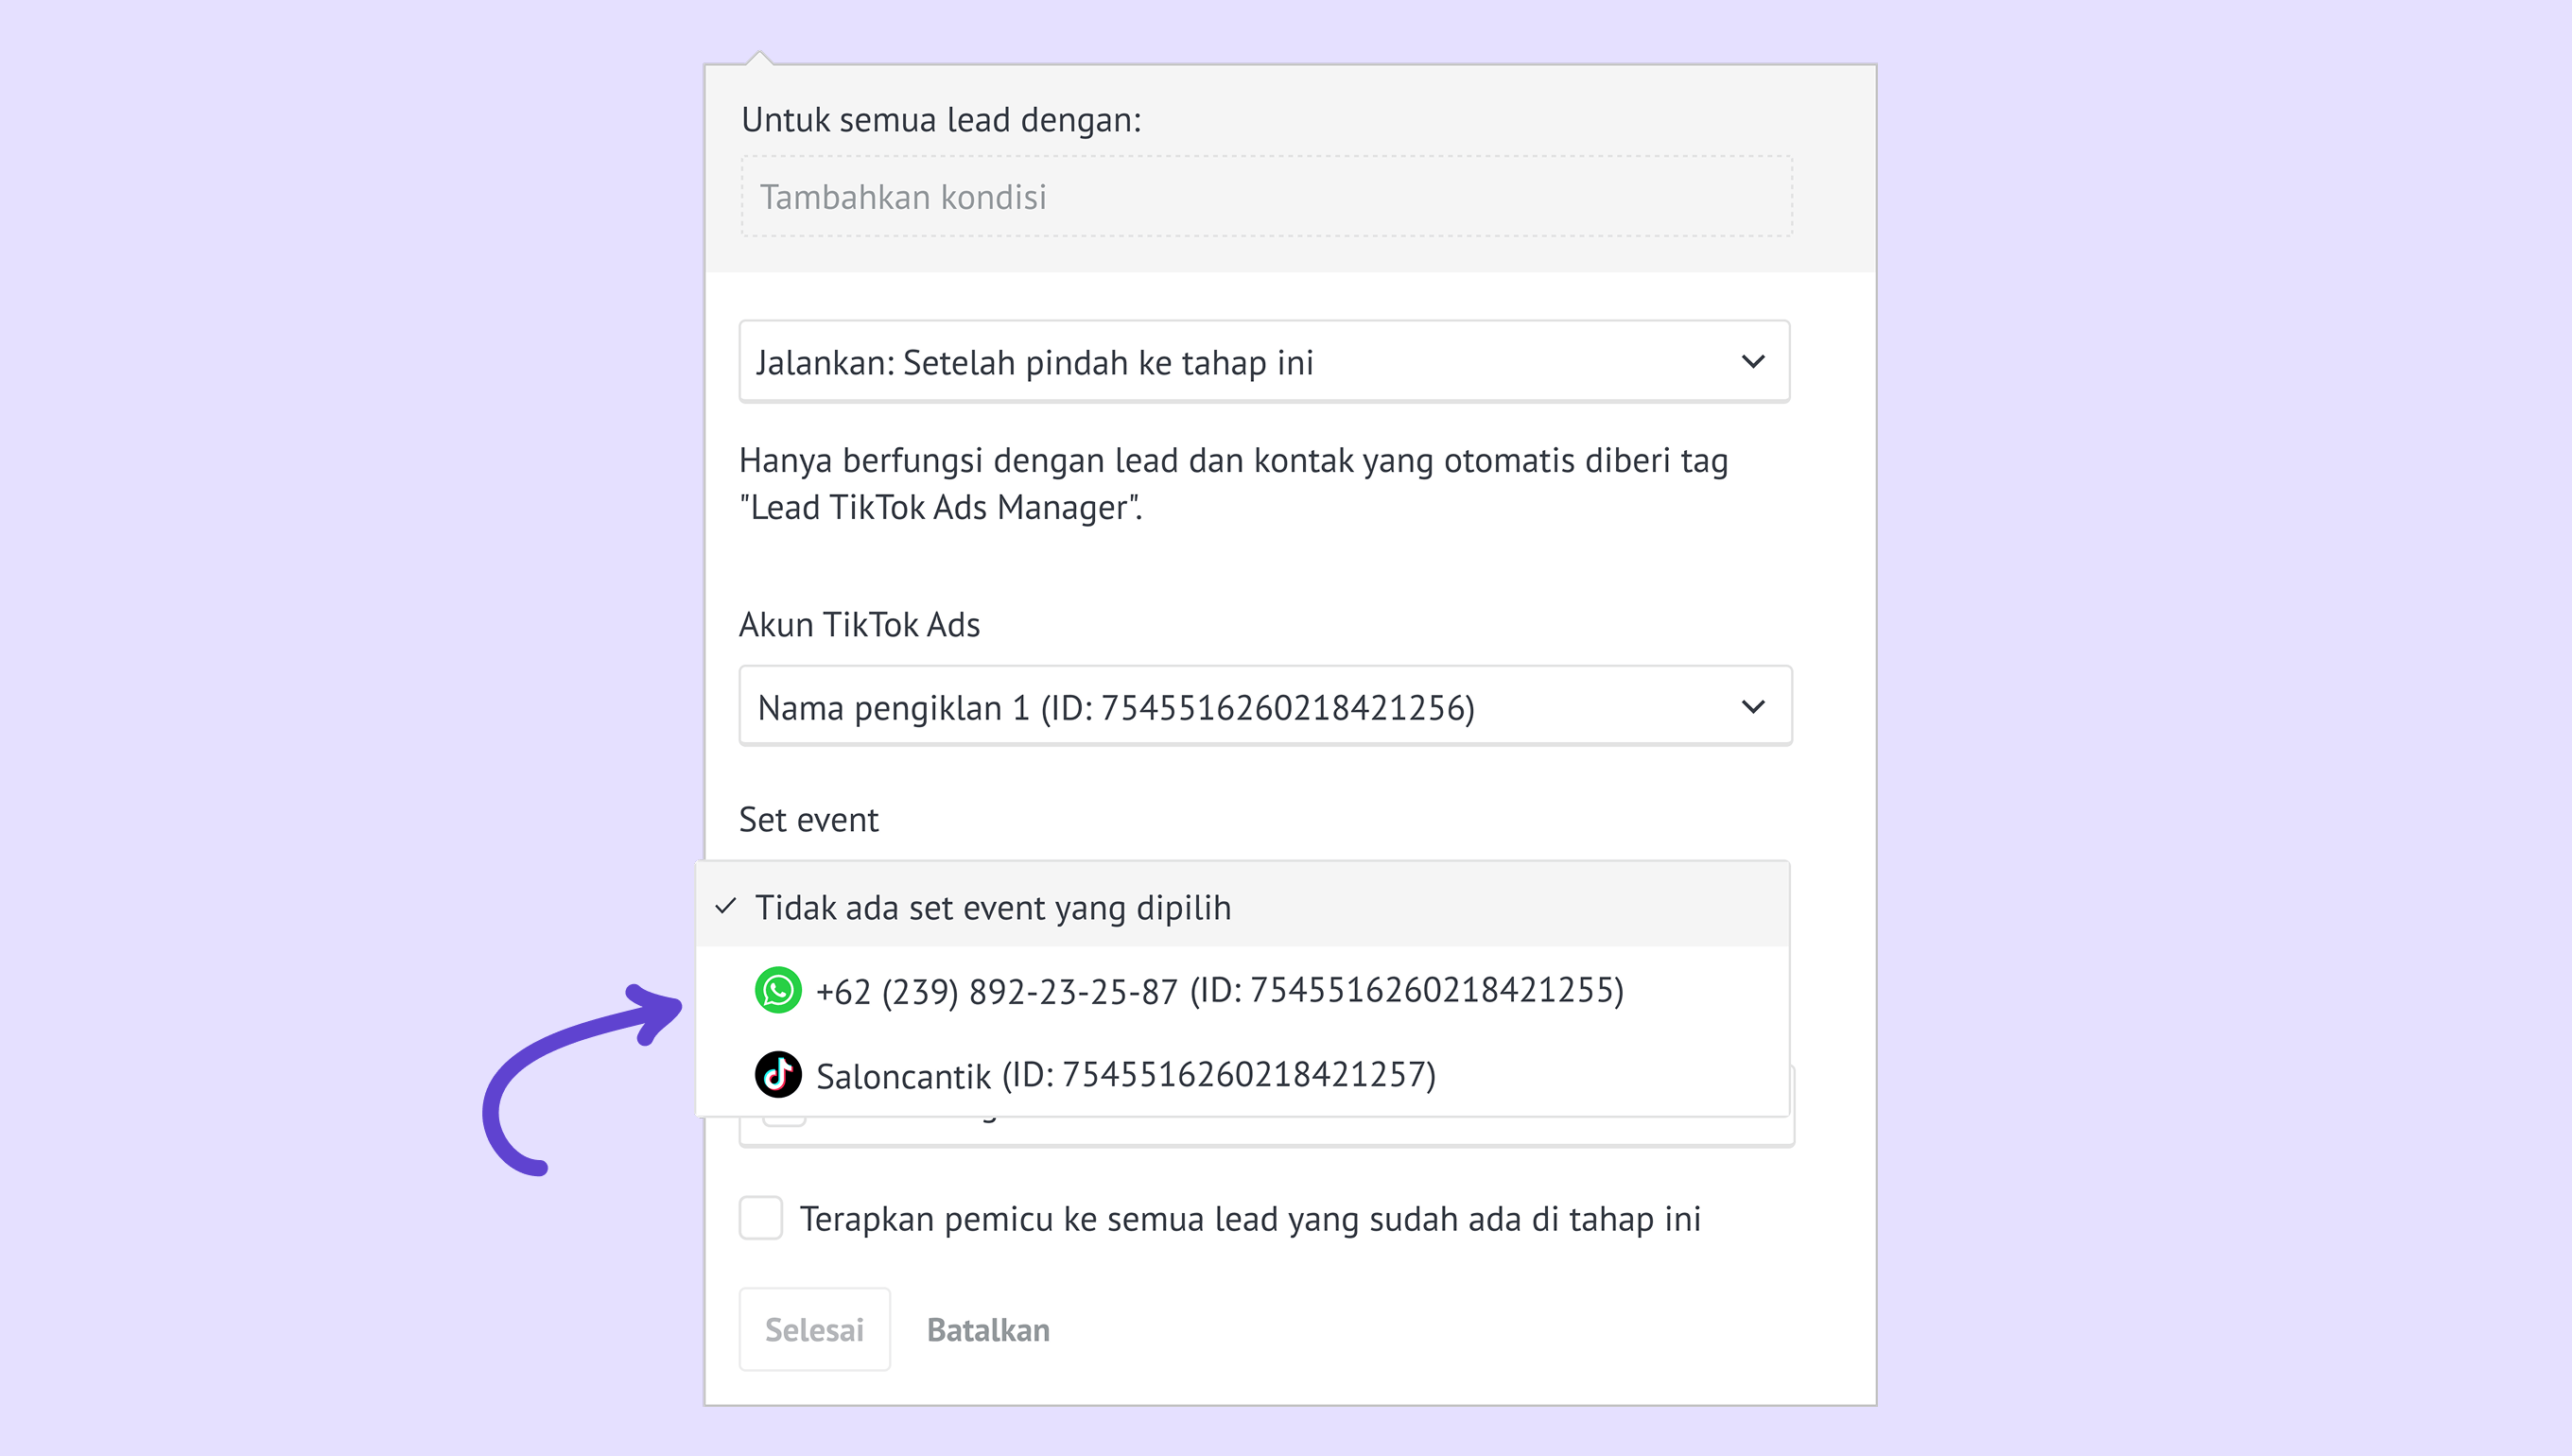Click Batalkan to cancel

click(x=987, y=1330)
